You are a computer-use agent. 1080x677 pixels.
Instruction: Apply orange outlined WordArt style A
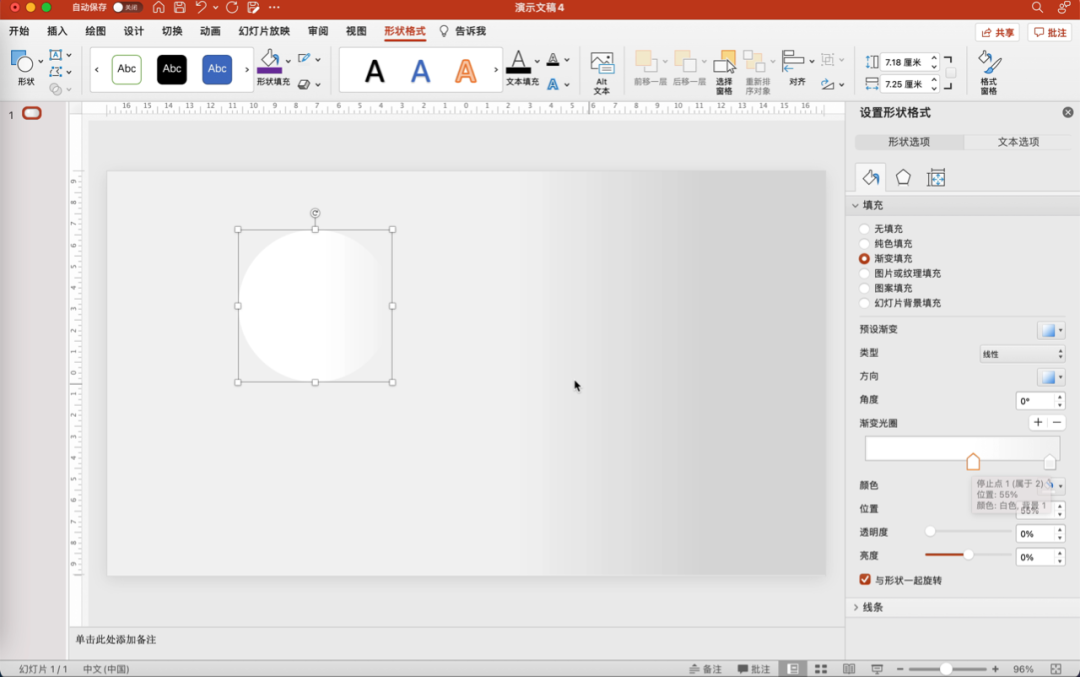[x=466, y=71]
